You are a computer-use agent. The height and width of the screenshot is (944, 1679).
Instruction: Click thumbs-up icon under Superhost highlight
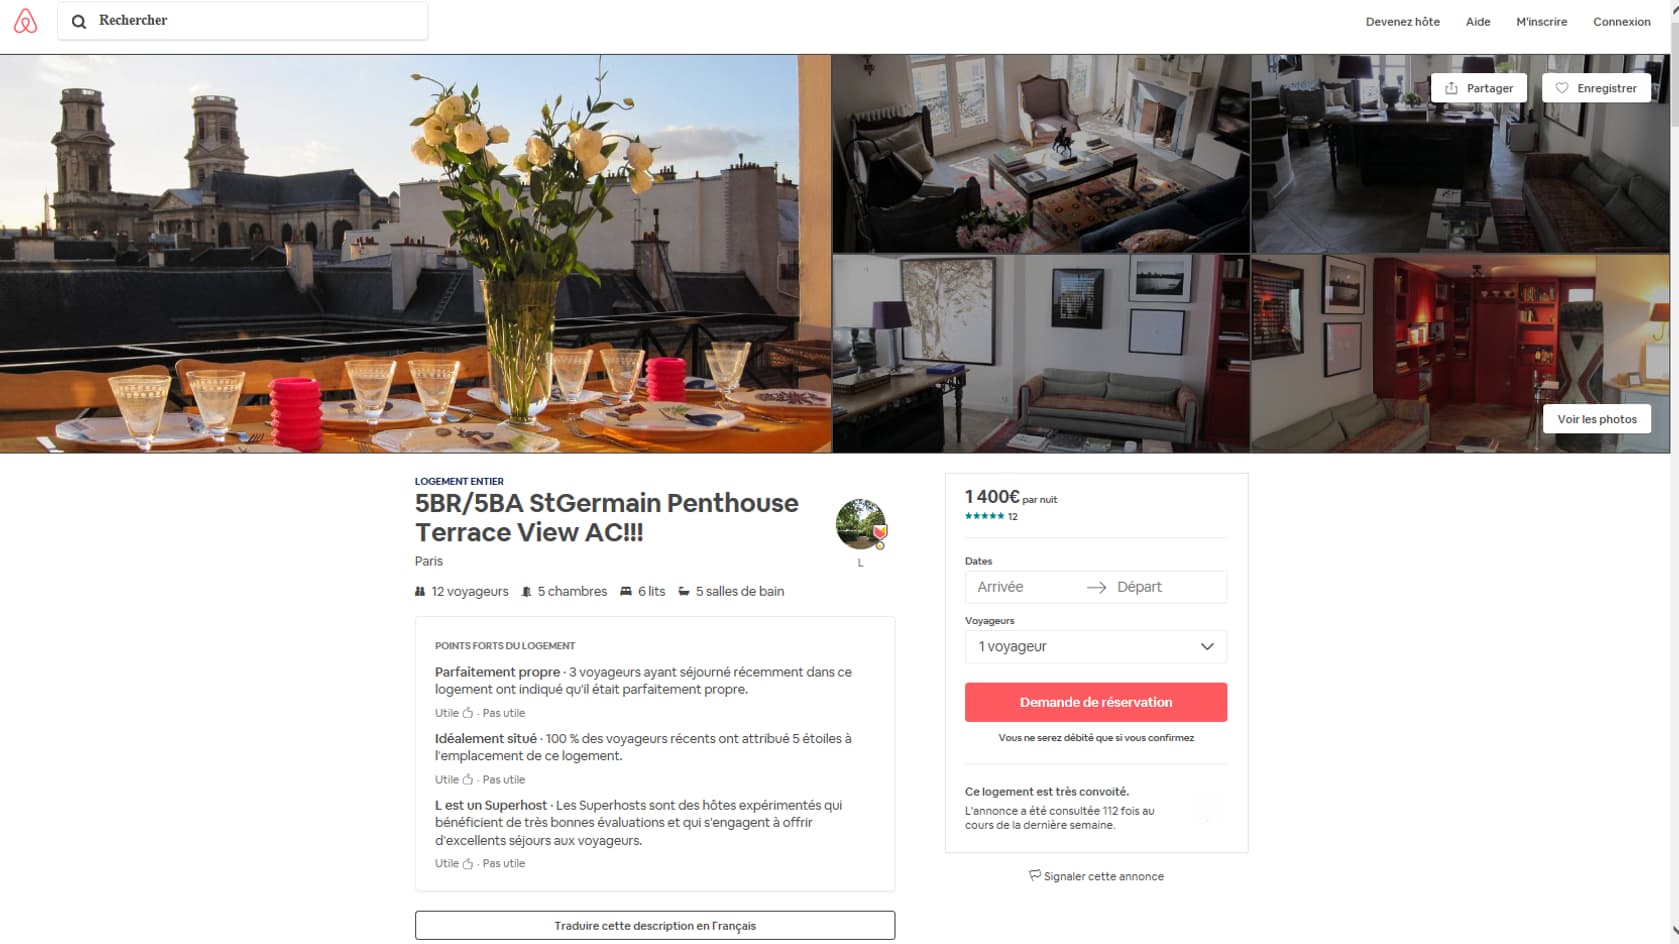click(x=467, y=863)
